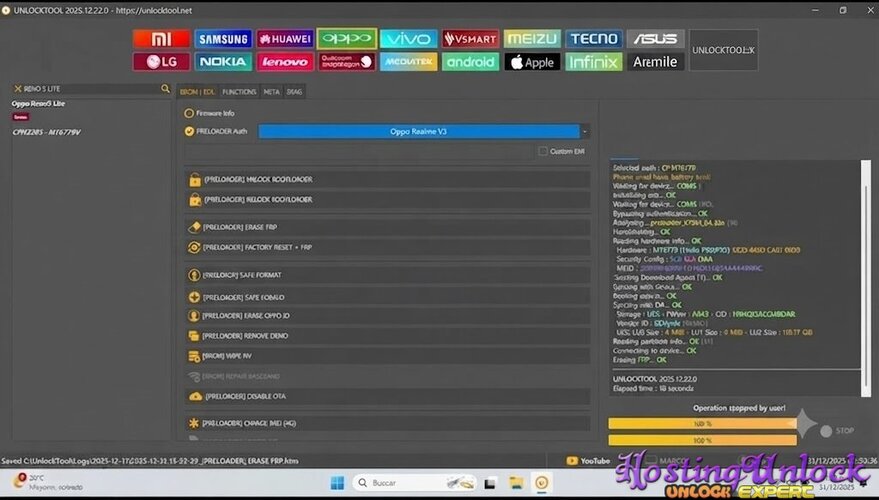The height and width of the screenshot is (500, 879).
Task: Select Oppo Reno5 Lite in the model list
Action: point(38,104)
